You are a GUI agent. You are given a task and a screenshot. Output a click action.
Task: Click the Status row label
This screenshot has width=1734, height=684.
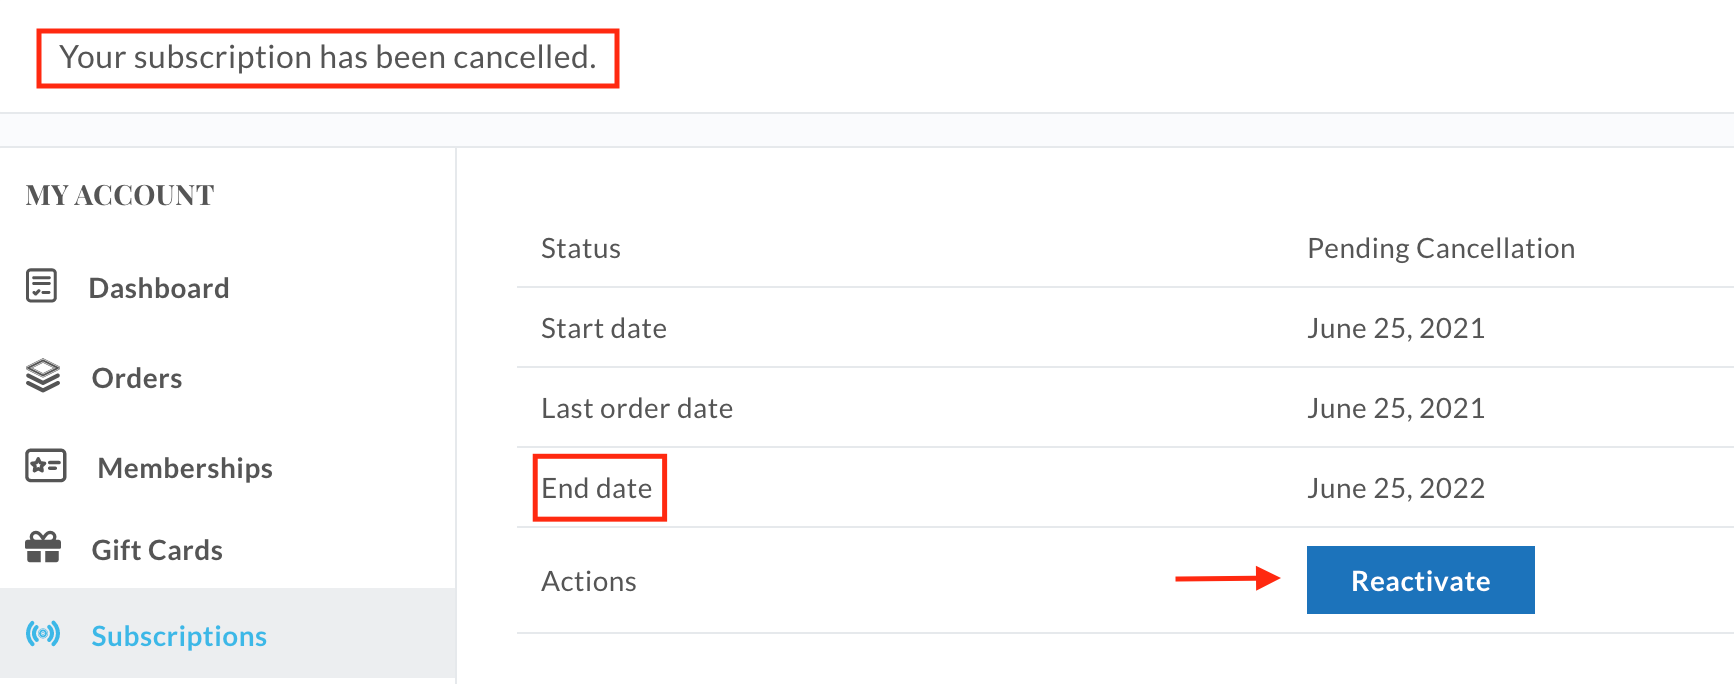581,248
